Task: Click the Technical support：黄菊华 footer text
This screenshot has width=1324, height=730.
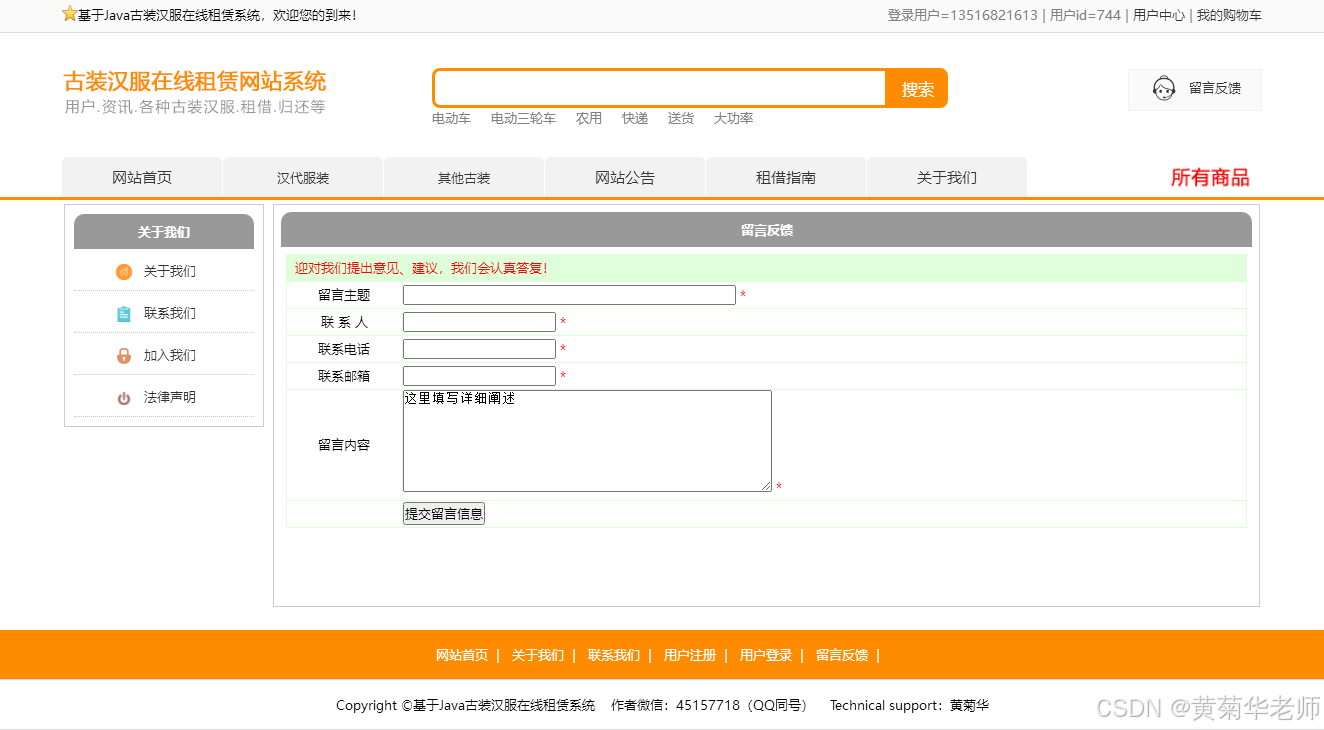Action: [909, 706]
